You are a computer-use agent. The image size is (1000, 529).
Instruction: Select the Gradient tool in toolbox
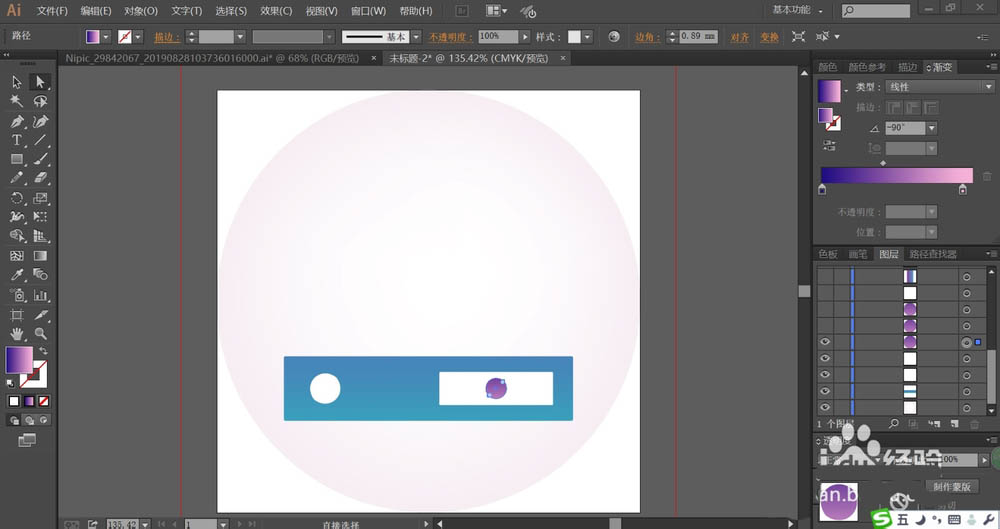(x=40, y=256)
